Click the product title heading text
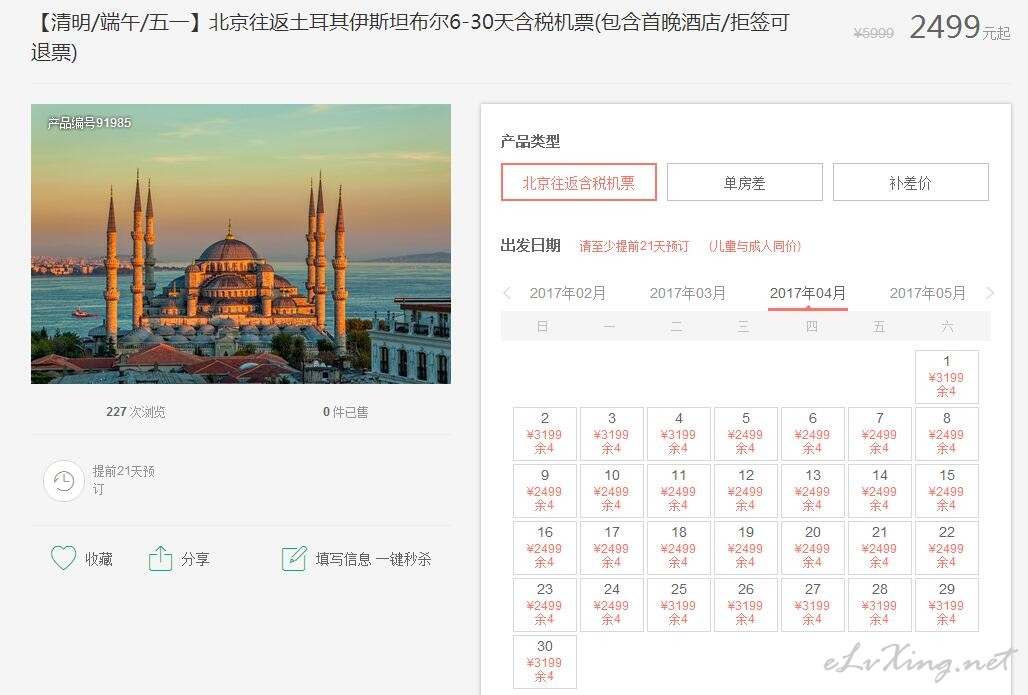 [410, 37]
